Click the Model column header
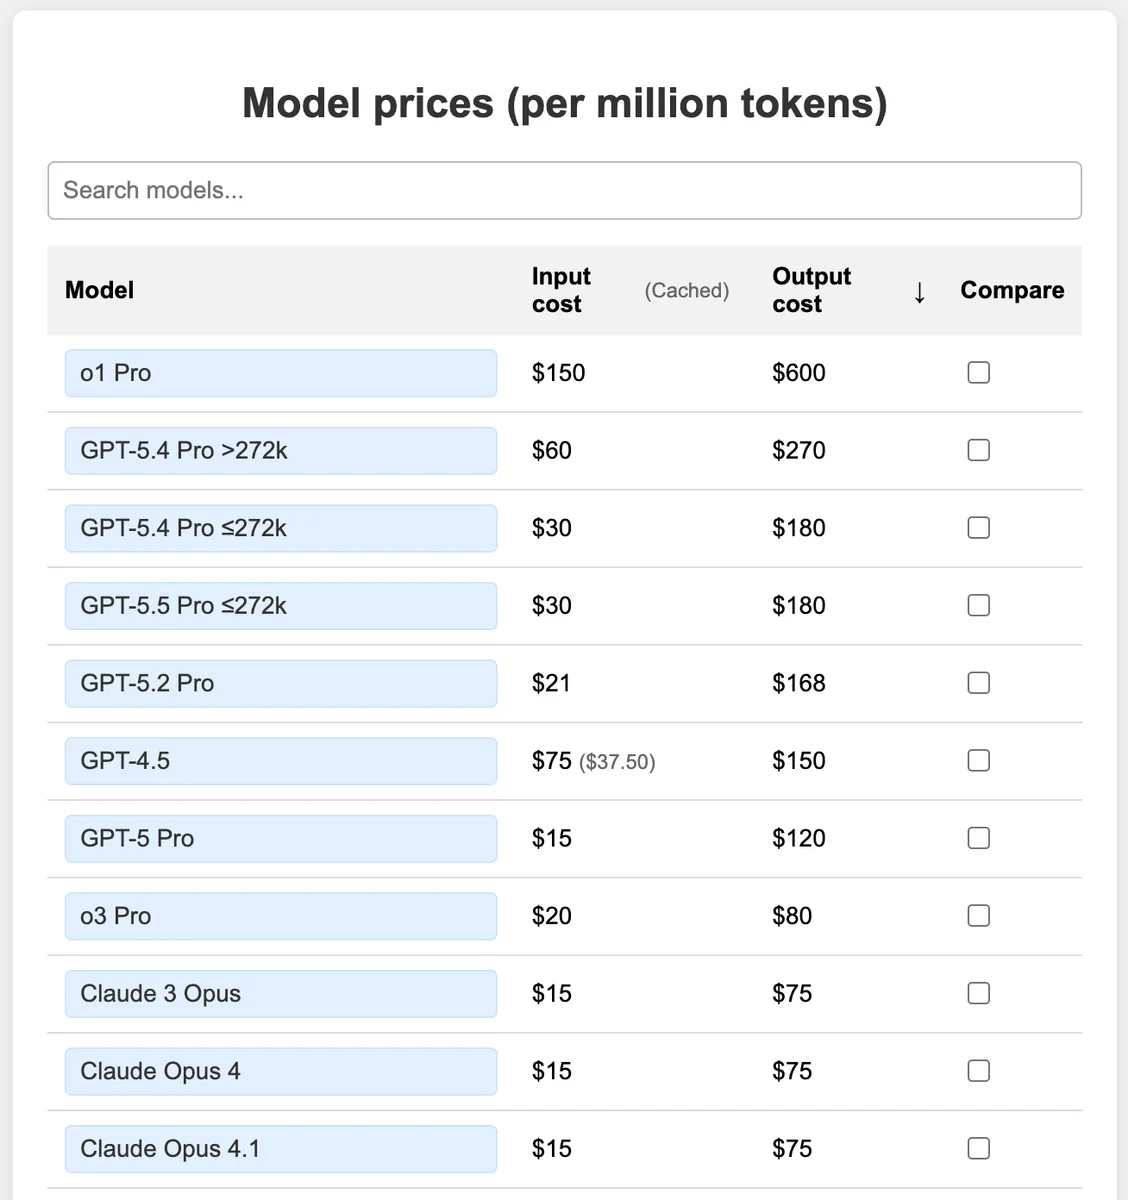 coord(99,290)
